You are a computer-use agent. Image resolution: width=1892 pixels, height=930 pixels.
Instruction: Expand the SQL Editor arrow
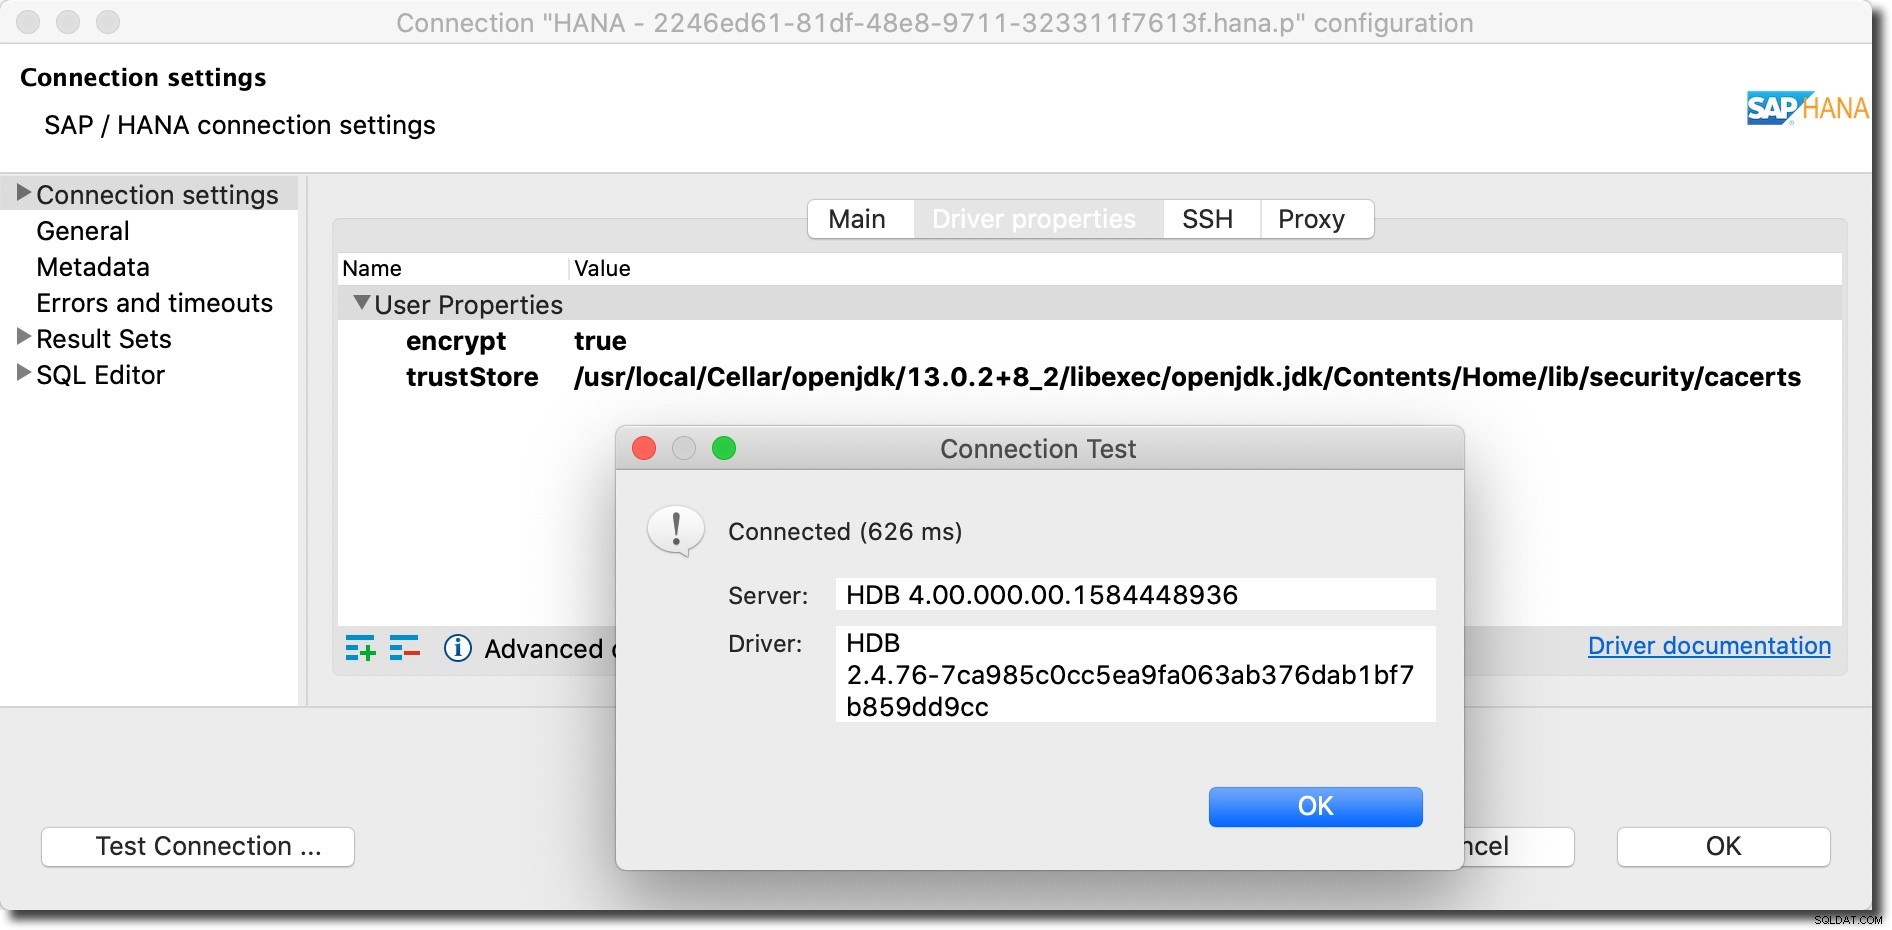pyautogui.click(x=24, y=374)
